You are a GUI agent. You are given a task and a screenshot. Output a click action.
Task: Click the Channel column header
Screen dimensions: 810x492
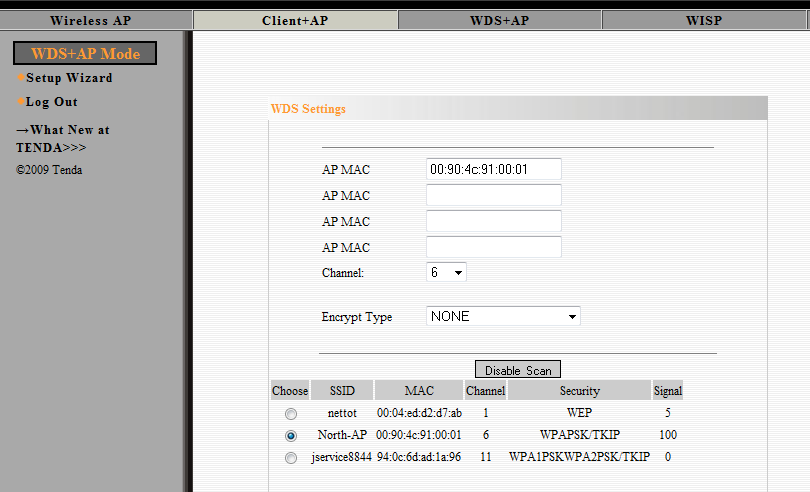[486, 391]
